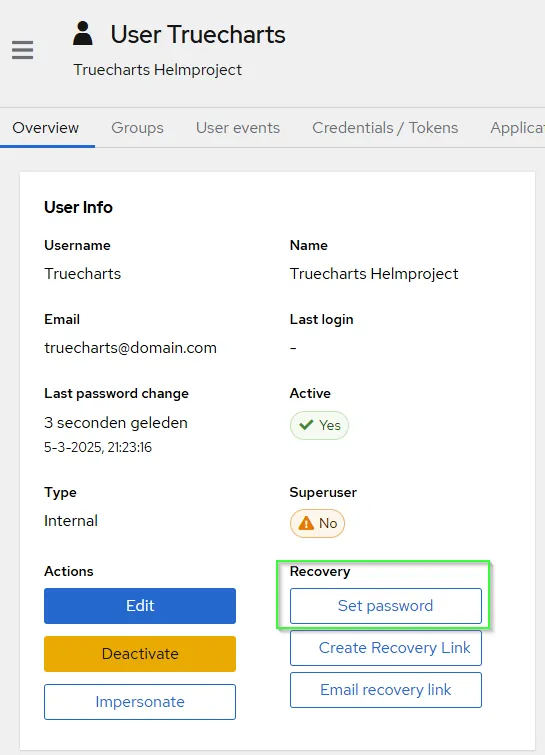Click Set password under Recovery
The height and width of the screenshot is (755, 545).
pos(386,606)
